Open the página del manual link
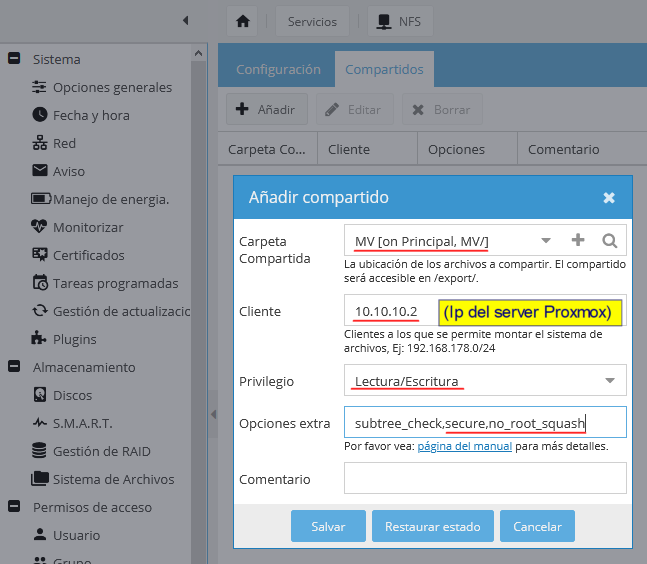Image resolution: width=647 pixels, height=564 pixels. point(465,446)
